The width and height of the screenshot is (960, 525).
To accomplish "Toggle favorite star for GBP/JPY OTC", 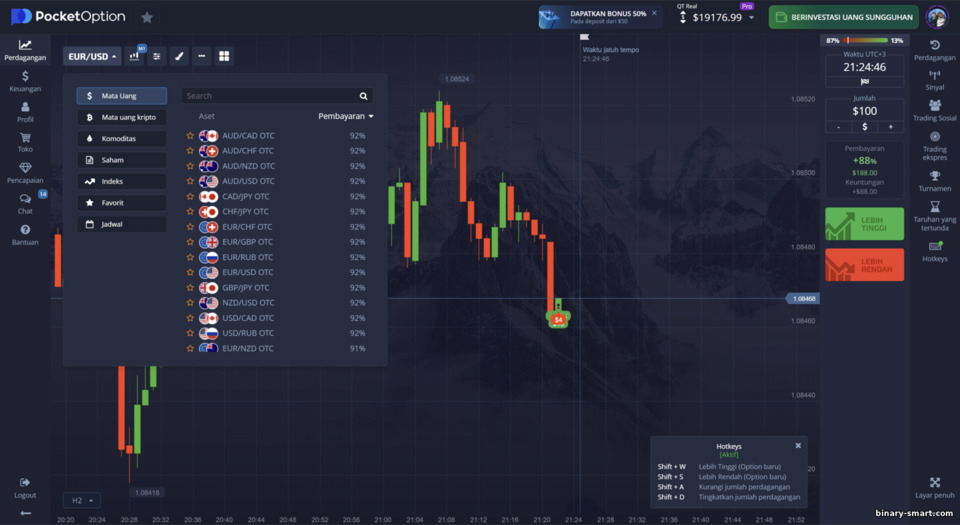I will click(190, 288).
